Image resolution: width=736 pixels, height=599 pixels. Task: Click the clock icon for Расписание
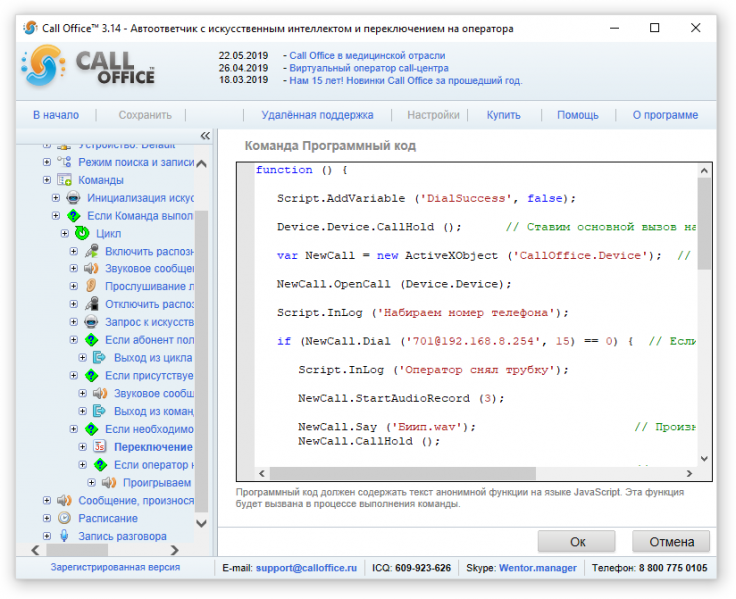tap(64, 518)
